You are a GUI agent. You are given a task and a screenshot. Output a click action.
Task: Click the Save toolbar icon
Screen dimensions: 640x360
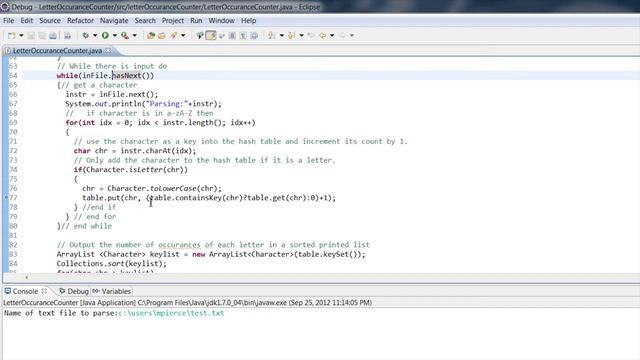[31, 36]
